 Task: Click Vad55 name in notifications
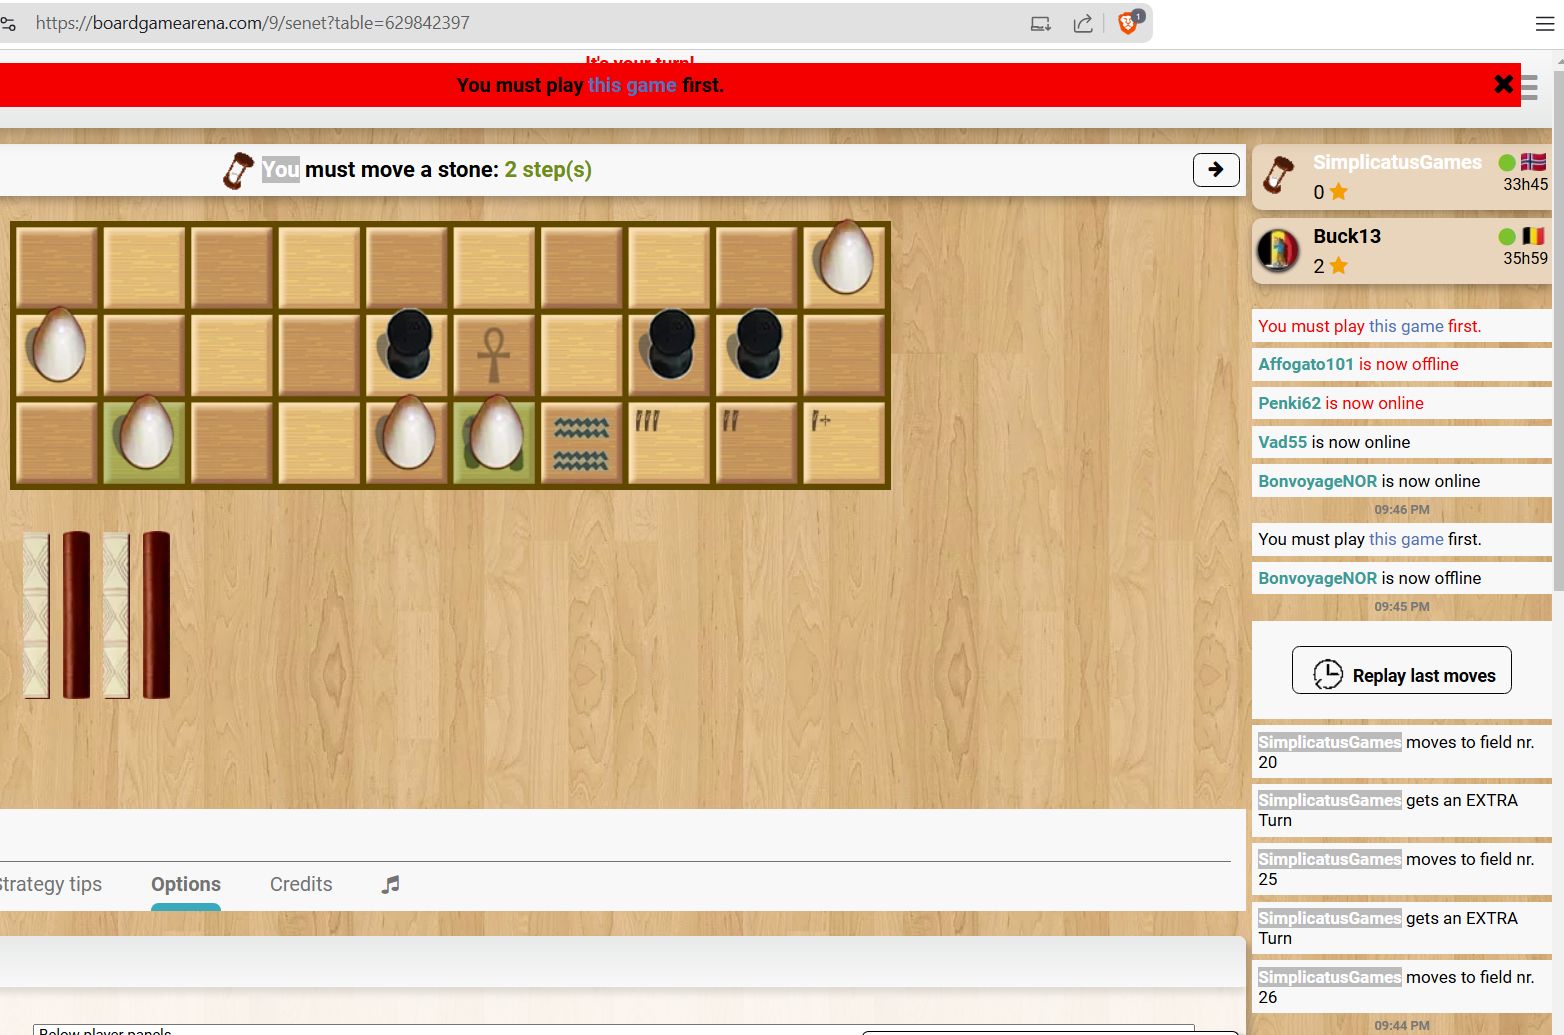click(x=1282, y=442)
